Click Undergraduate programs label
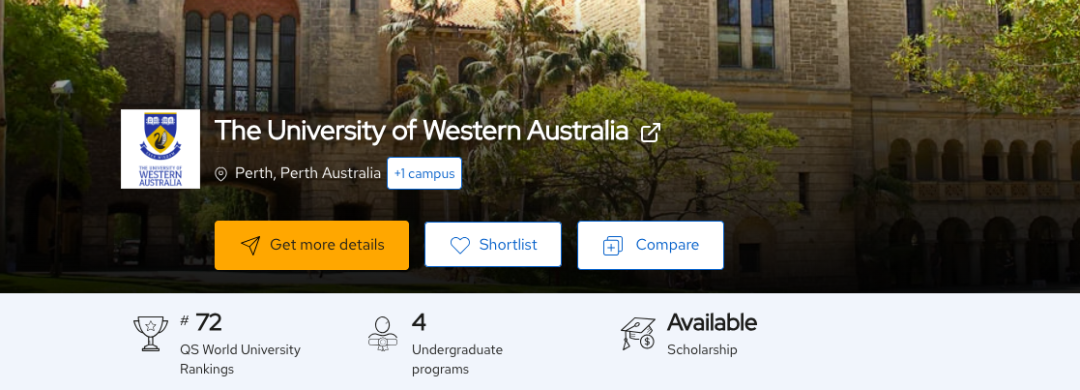Screen dimensions: 1080x390 (x=457, y=359)
